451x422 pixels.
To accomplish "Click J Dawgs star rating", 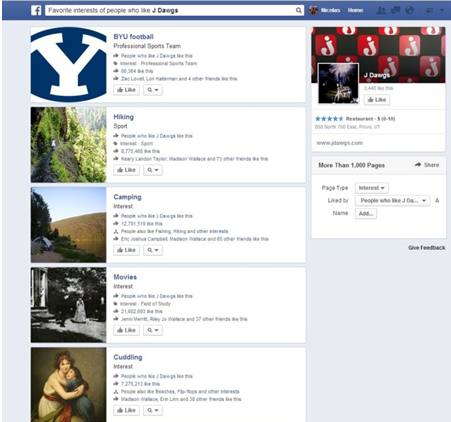I will 329,119.
